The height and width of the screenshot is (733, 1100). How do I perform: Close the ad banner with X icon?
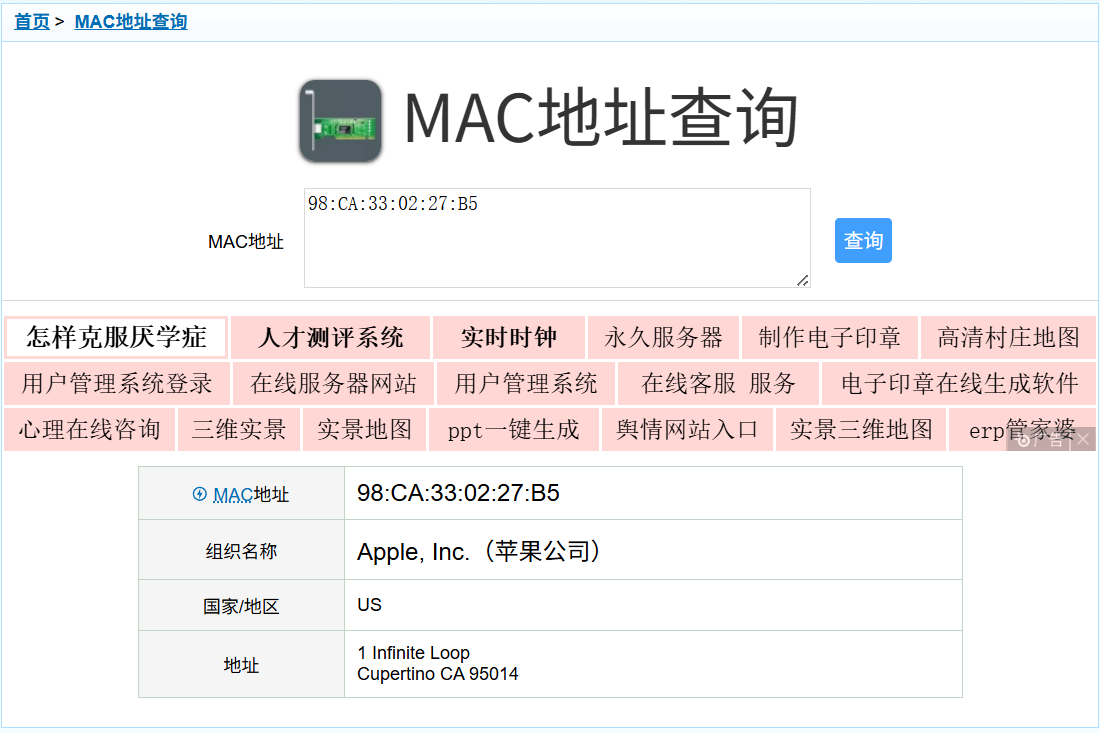click(1083, 440)
